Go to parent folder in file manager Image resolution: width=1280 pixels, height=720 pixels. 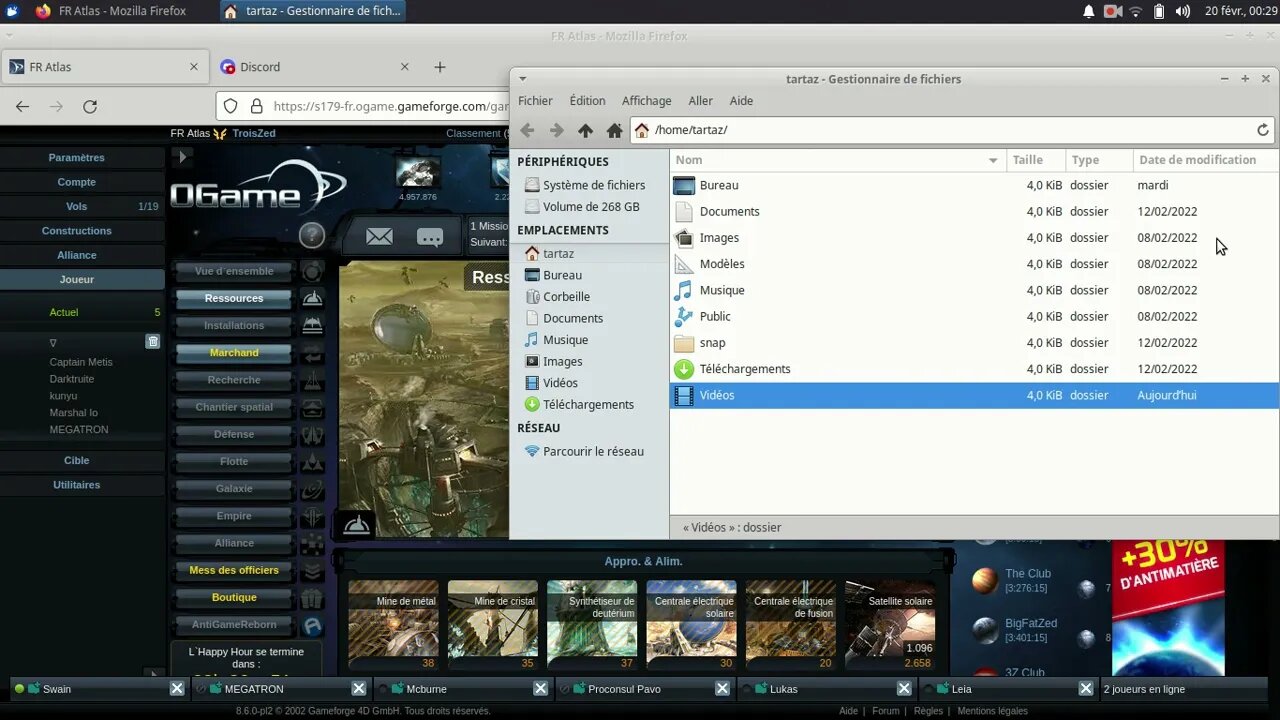[585, 130]
